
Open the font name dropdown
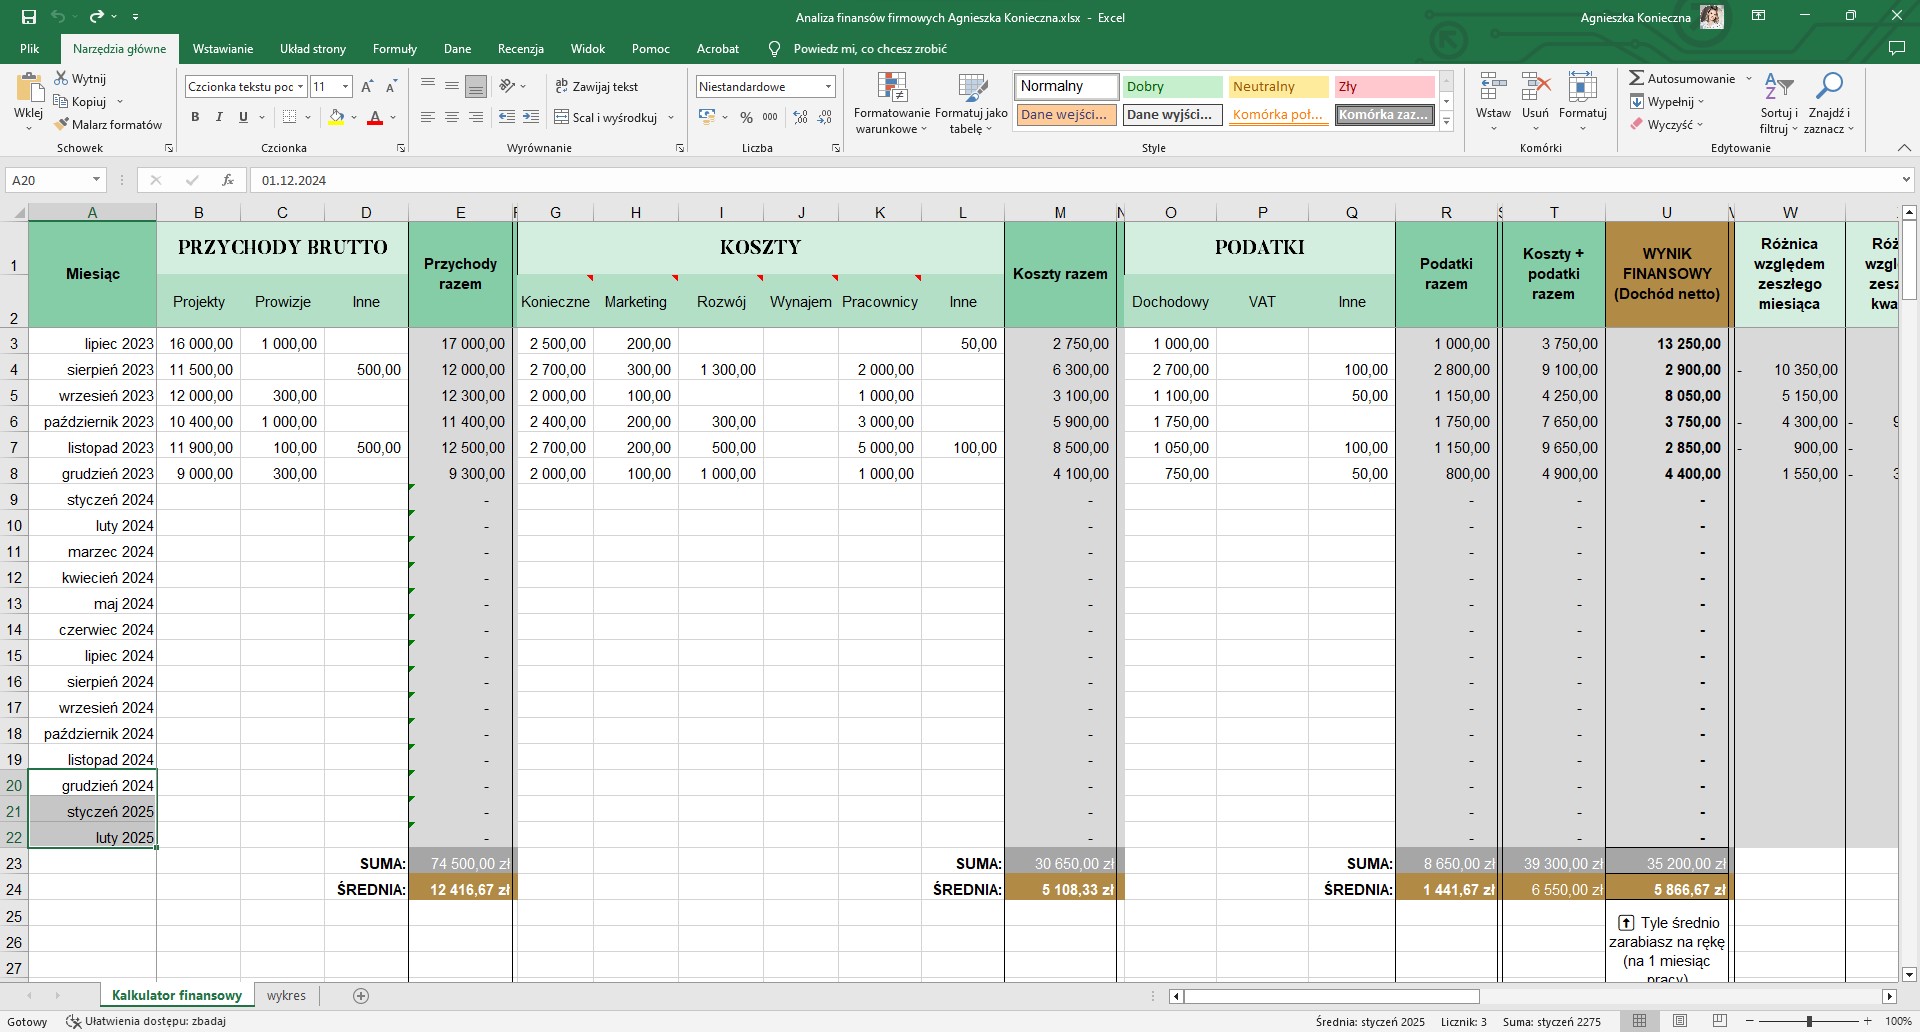300,87
